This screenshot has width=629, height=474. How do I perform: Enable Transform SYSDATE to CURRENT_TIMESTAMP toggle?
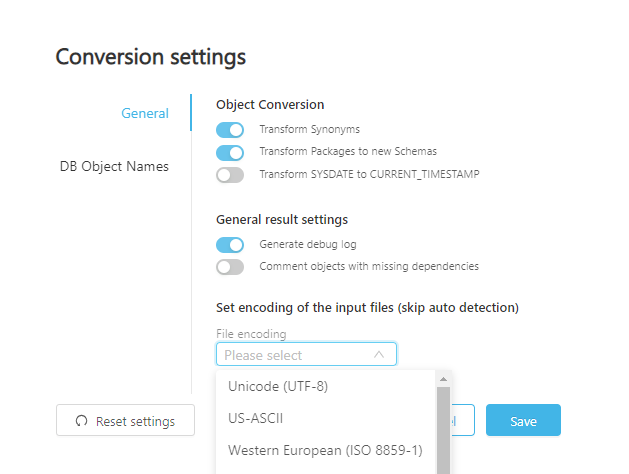pyautogui.click(x=230, y=174)
